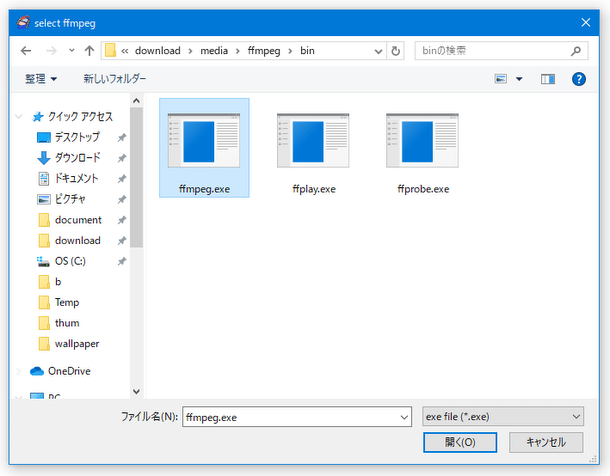Open view options dropdown arrow
The height and width of the screenshot is (476, 610).
click(x=519, y=79)
